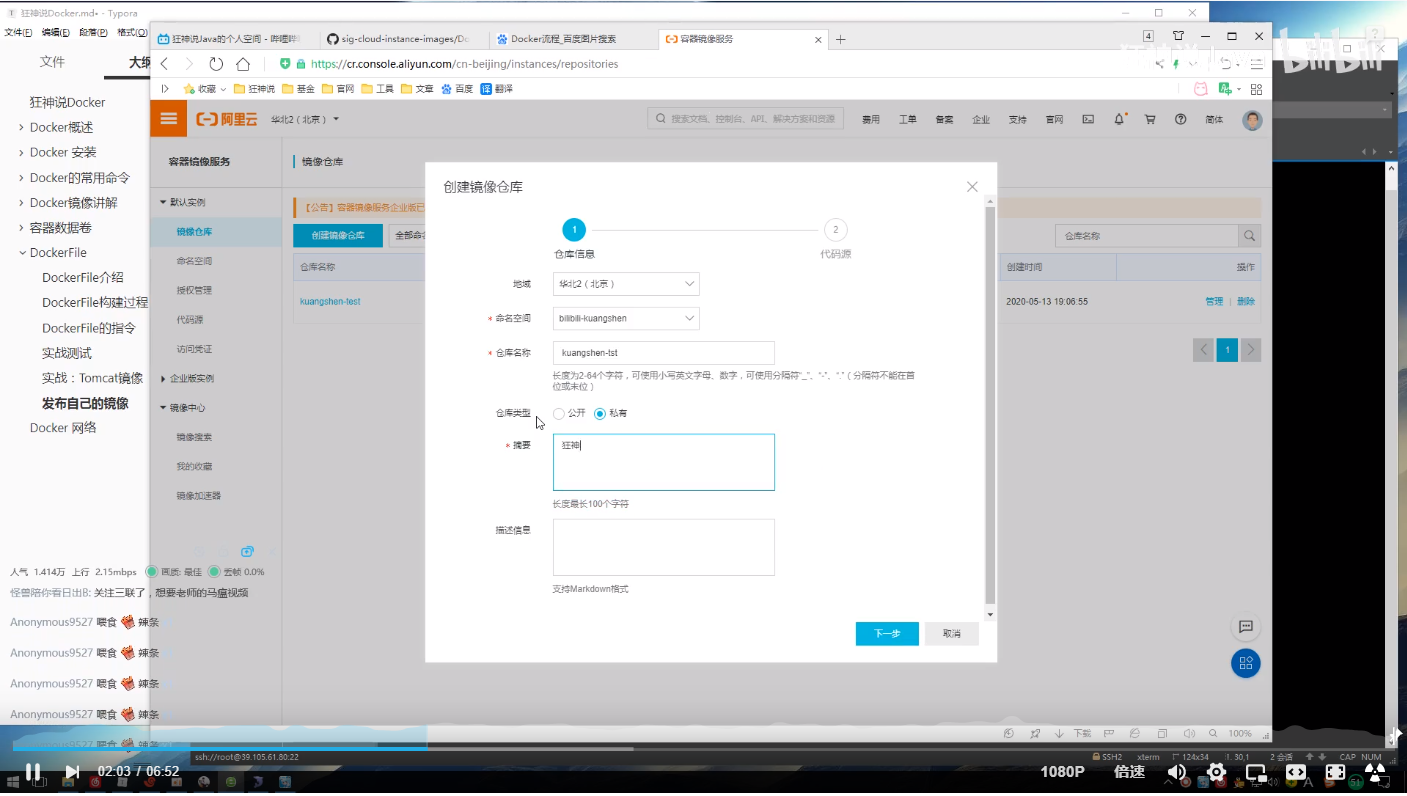Screen dimensions: 1407x796
Task: Adjust the video volume speaker icon
Action: point(1177,772)
